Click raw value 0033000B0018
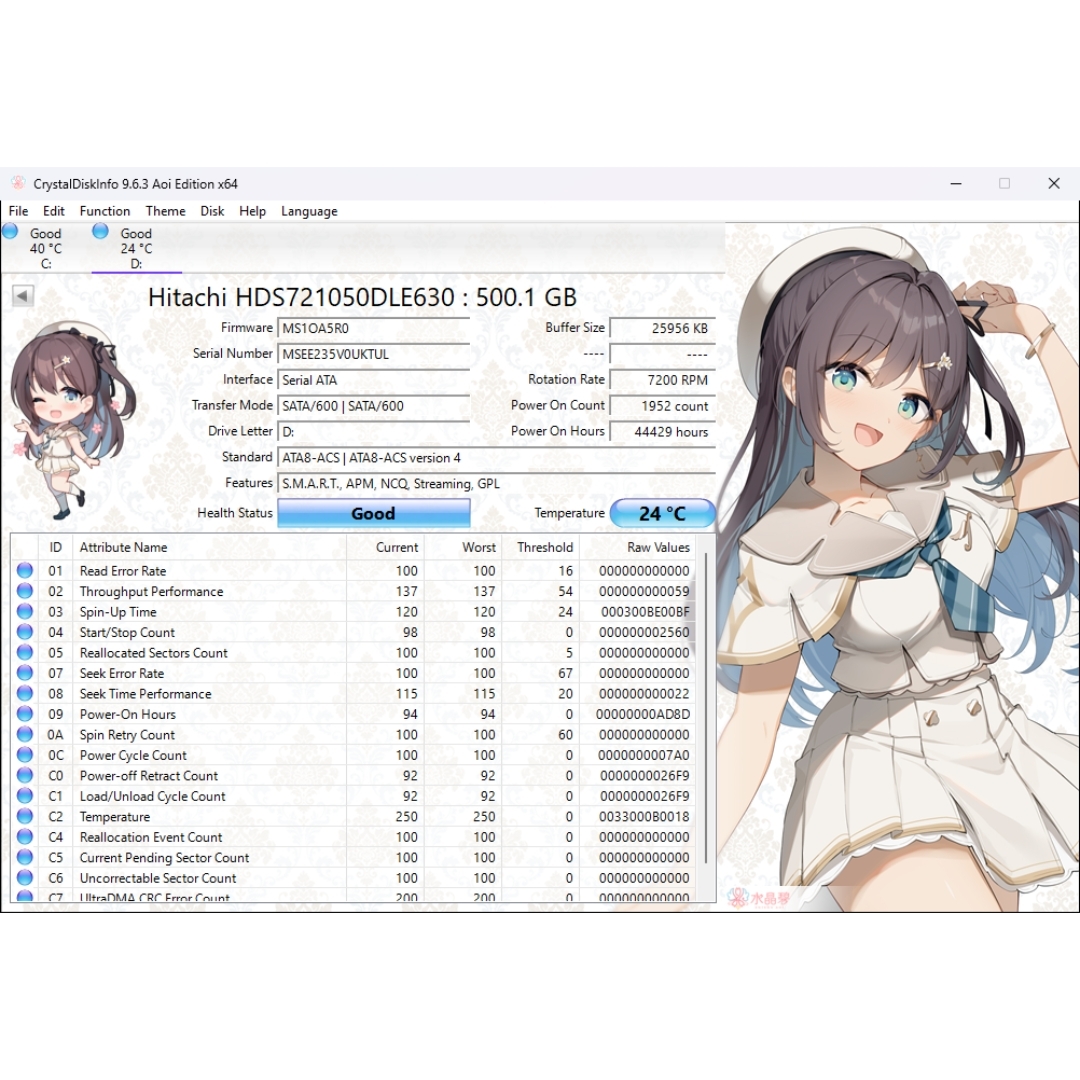Screen dimensions: 1080x1080 644,817
